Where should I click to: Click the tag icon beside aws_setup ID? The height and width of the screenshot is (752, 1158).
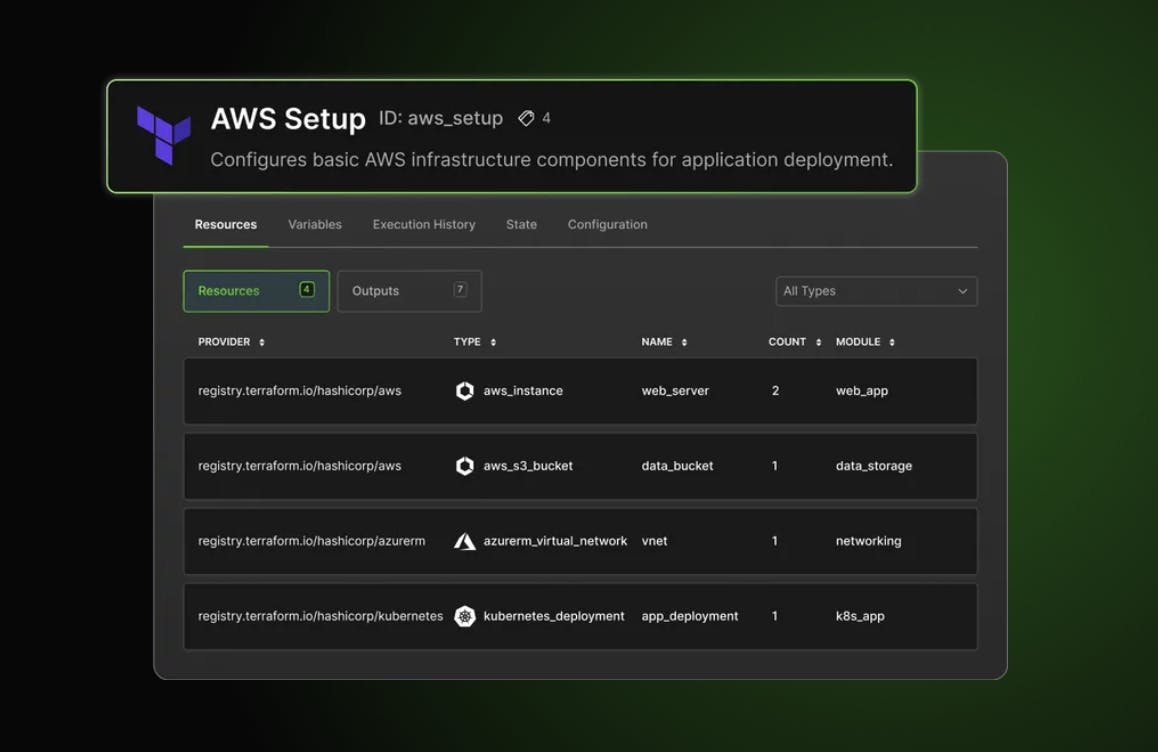coord(526,118)
